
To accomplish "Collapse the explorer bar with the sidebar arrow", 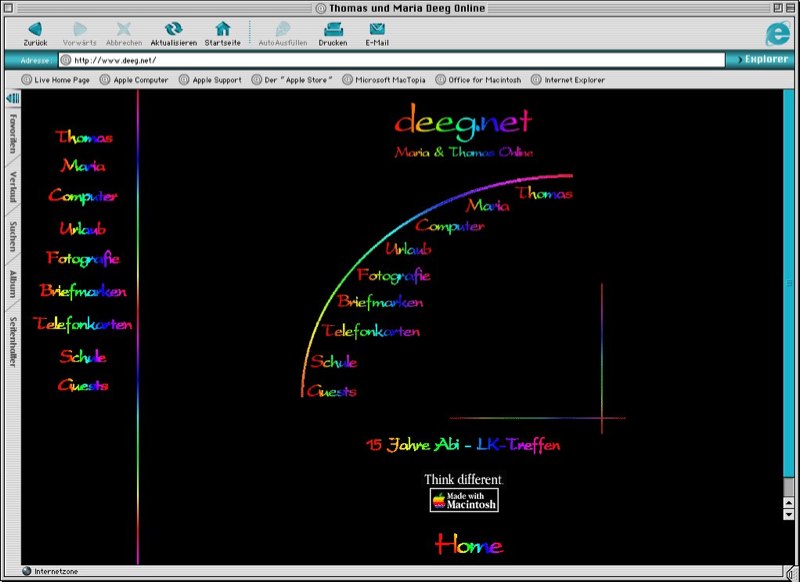I will 13,98.
